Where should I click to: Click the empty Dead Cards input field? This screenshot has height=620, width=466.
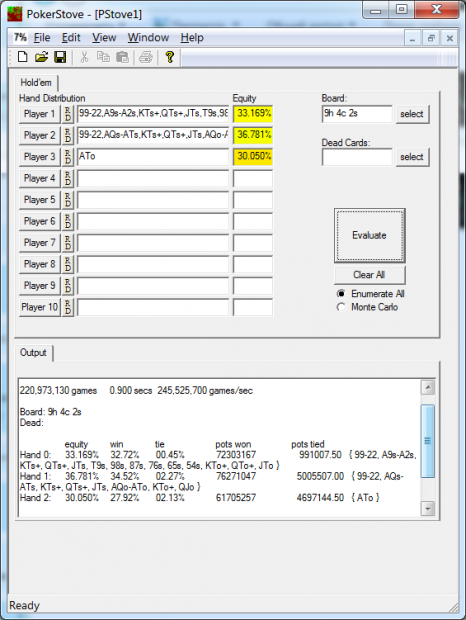click(357, 157)
